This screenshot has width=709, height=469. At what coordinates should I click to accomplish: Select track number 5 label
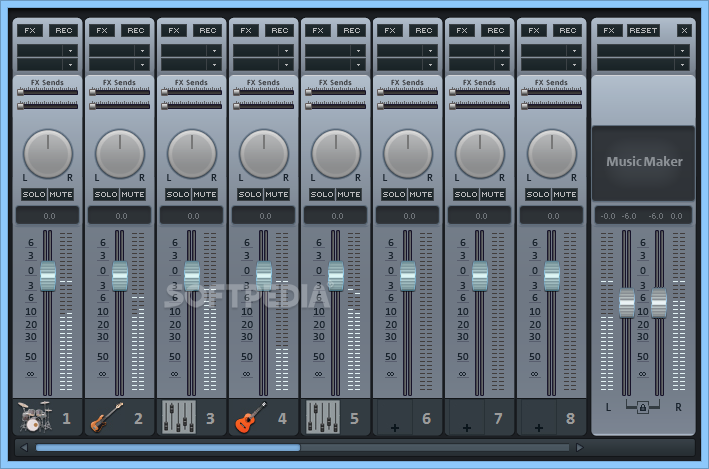tap(354, 418)
